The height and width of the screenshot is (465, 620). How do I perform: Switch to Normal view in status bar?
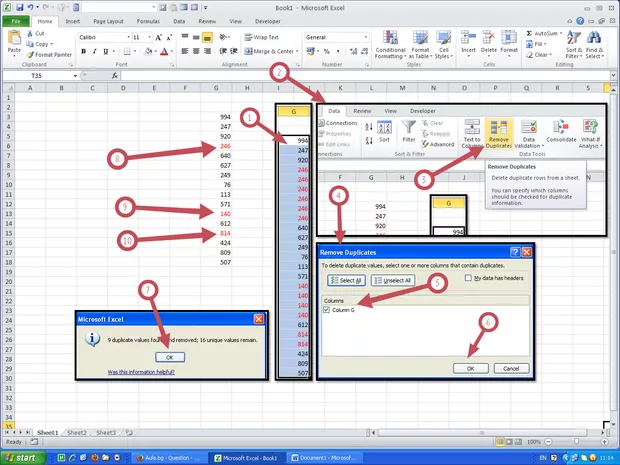point(500,442)
